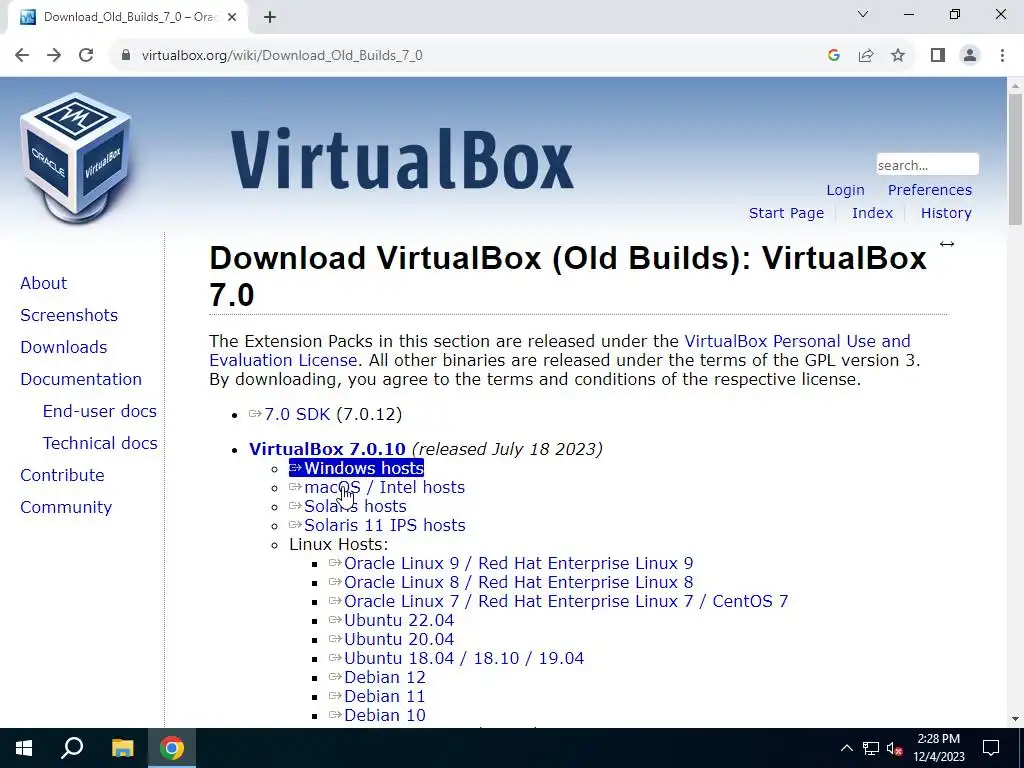The height and width of the screenshot is (768, 1024).
Task: Click Chrome icon on taskbar
Action: pos(172,748)
